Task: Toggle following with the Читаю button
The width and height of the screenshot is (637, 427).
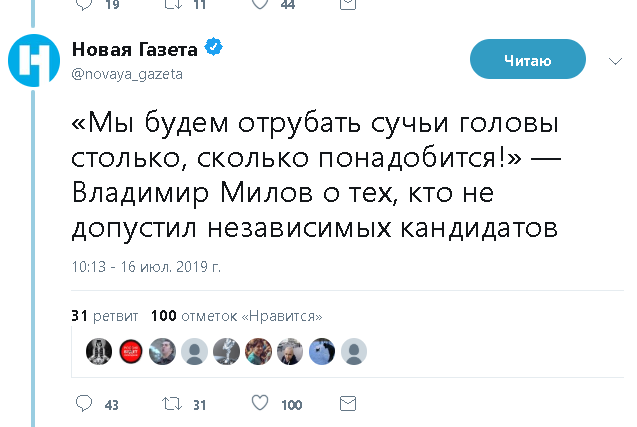Action: pyautogui.click(x=527, y=61)
